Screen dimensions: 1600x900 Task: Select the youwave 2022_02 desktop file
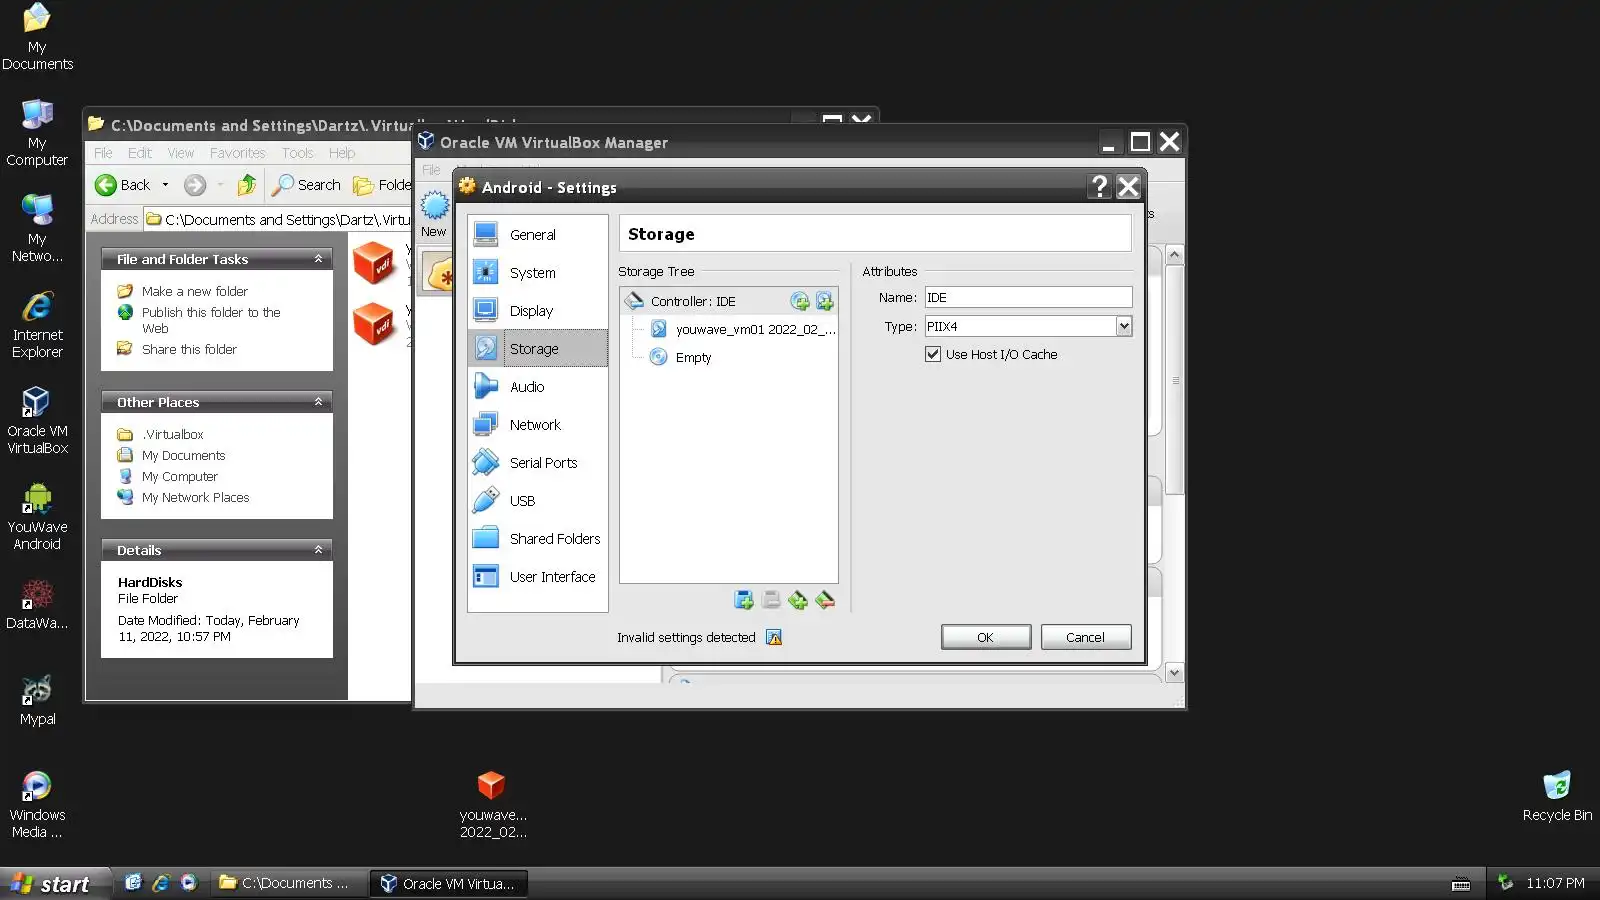[492, 804]
